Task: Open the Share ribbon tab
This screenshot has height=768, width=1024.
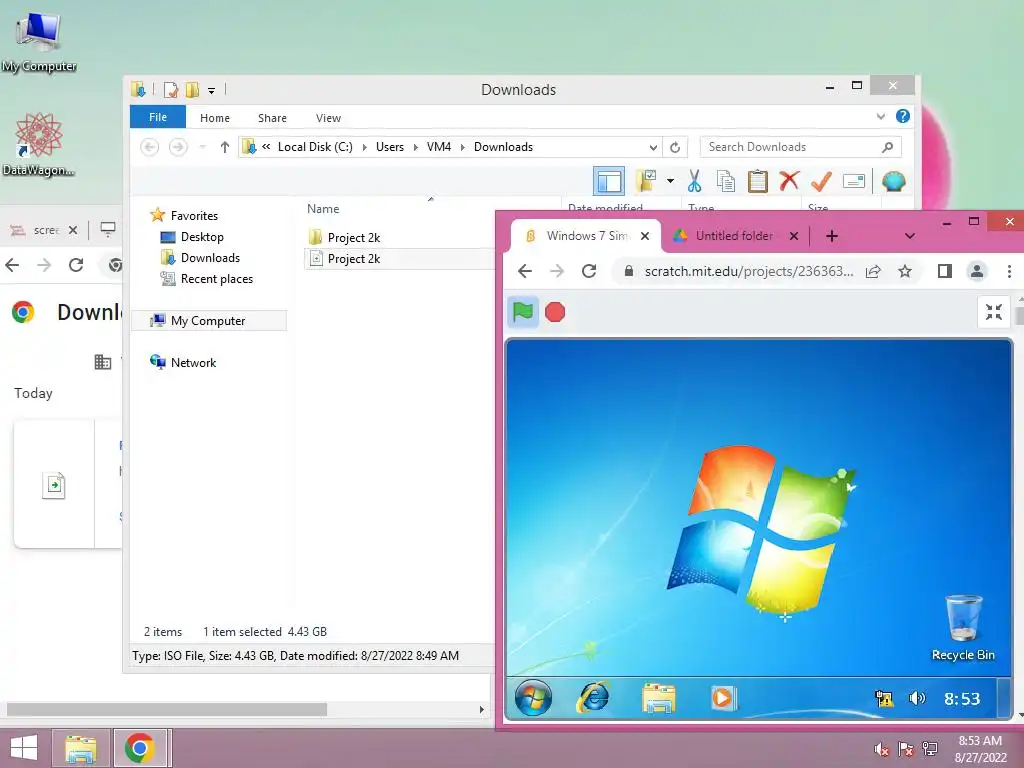Action: 272,118
